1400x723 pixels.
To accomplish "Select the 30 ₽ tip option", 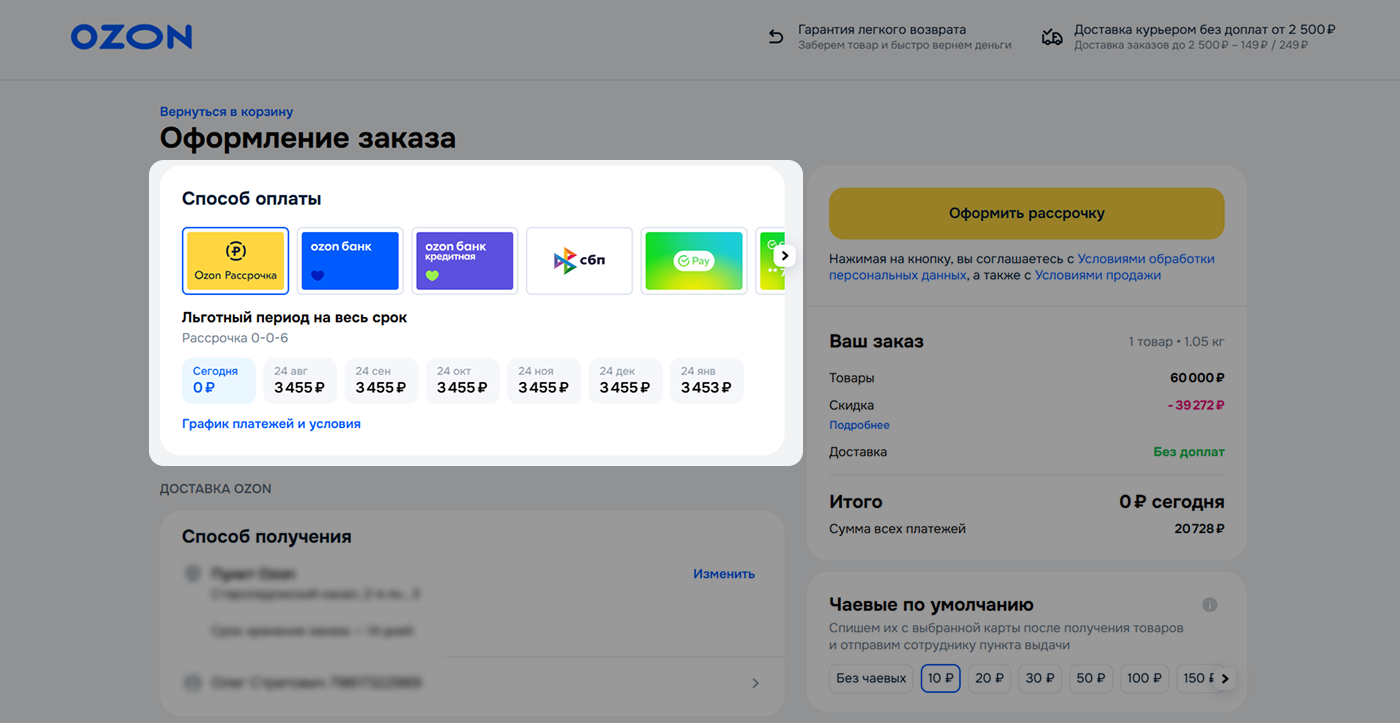I will click(1041, 678).
